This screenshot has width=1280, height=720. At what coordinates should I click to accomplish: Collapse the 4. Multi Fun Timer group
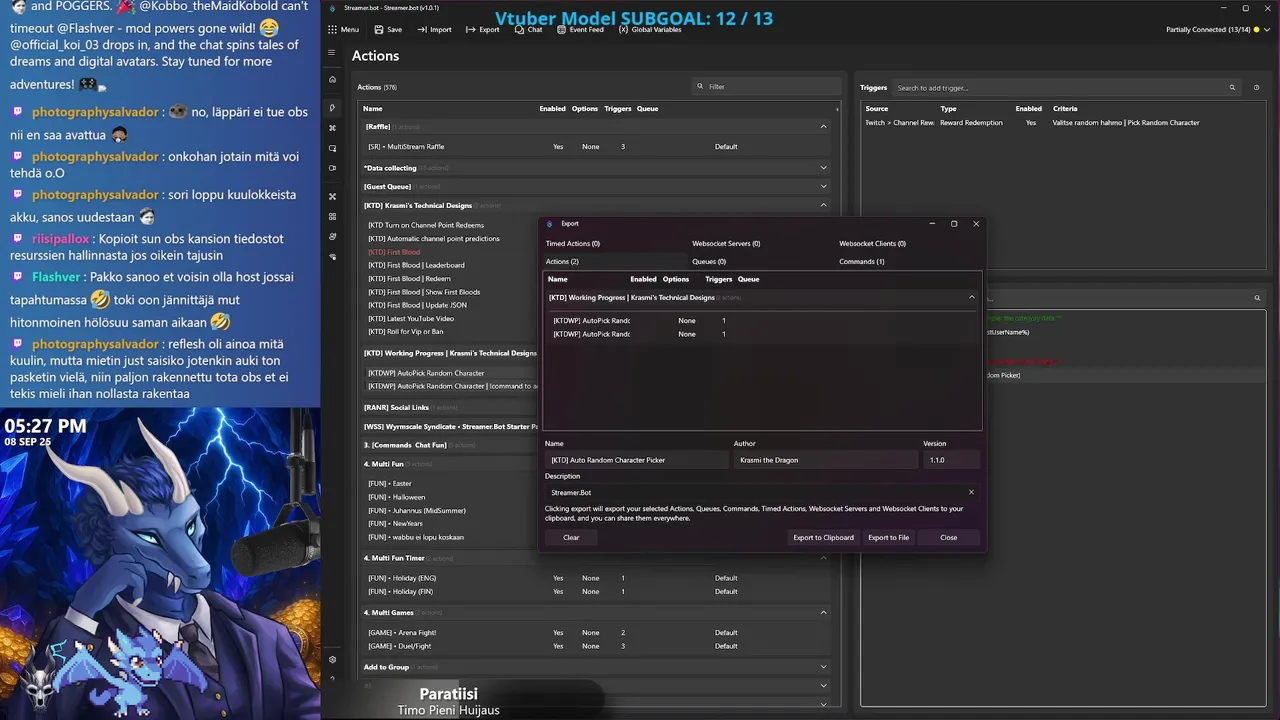[x=824, y=558]
